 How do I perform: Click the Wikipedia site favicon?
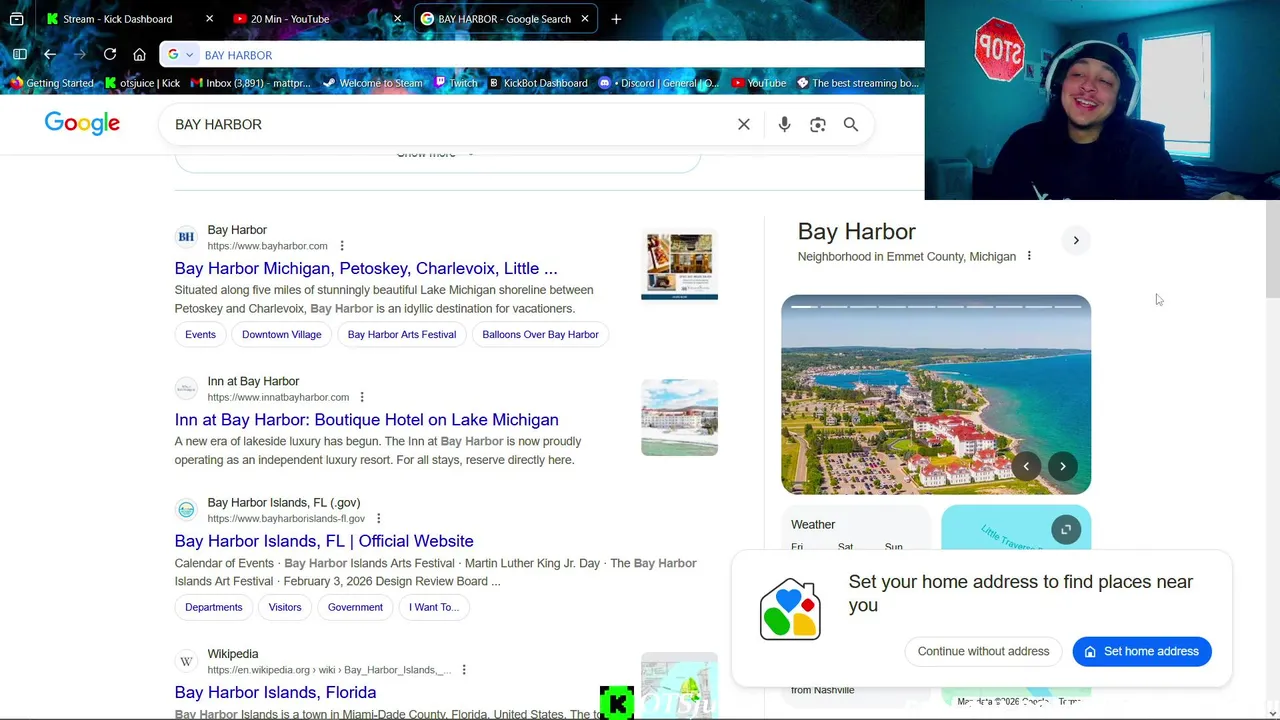(x=186, y=661)
